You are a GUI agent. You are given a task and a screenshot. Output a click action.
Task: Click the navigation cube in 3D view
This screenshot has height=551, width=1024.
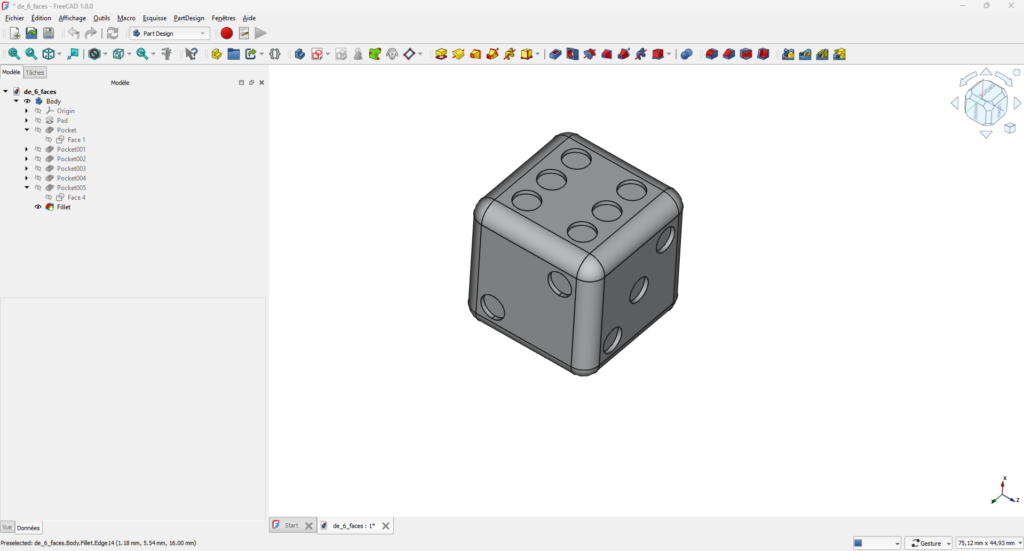[986, 103]
